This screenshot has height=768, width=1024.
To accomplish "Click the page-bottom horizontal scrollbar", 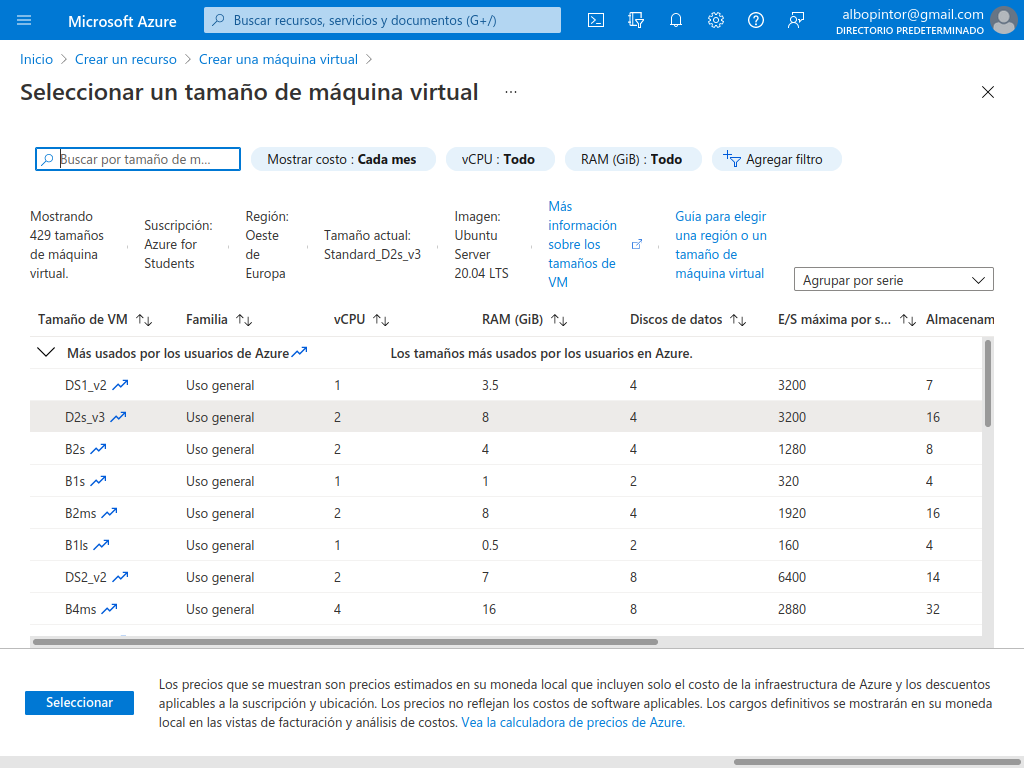I will 878,762.
